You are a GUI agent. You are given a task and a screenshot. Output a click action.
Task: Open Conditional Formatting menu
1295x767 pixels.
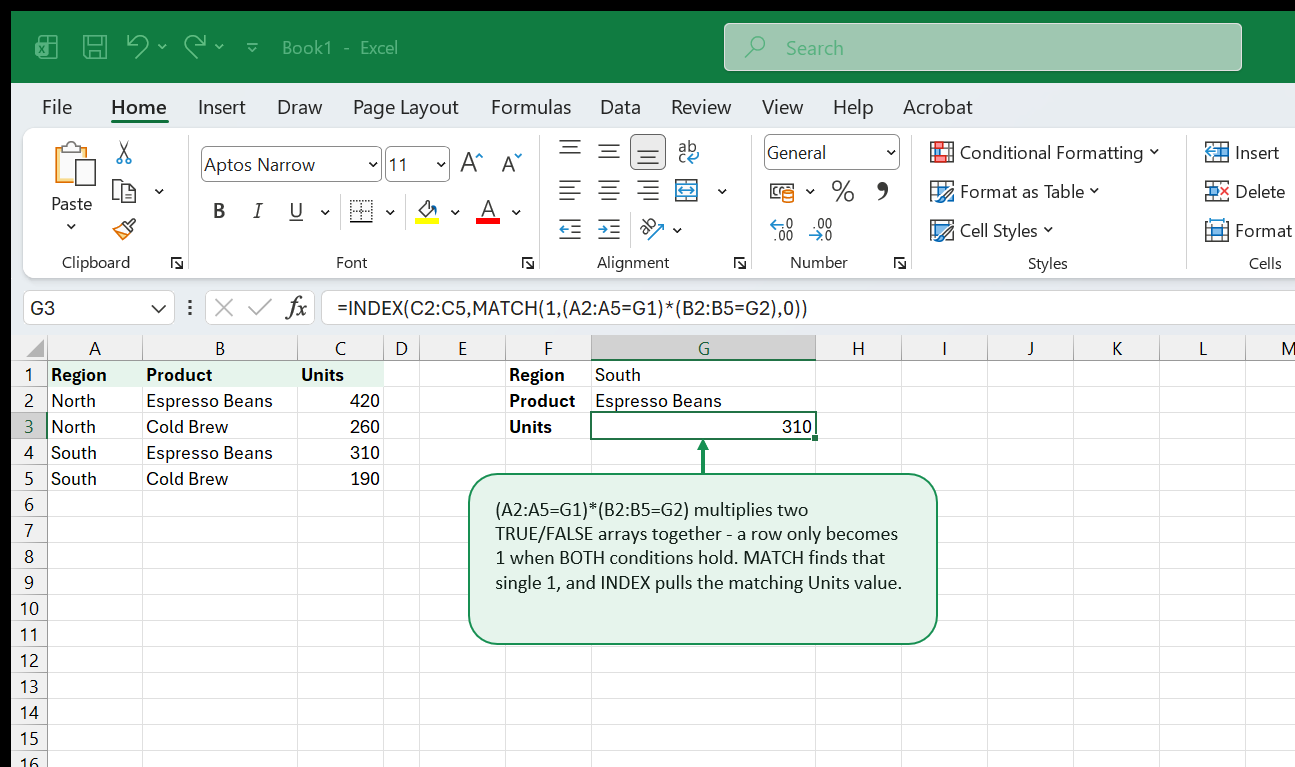click(1045, 152)
